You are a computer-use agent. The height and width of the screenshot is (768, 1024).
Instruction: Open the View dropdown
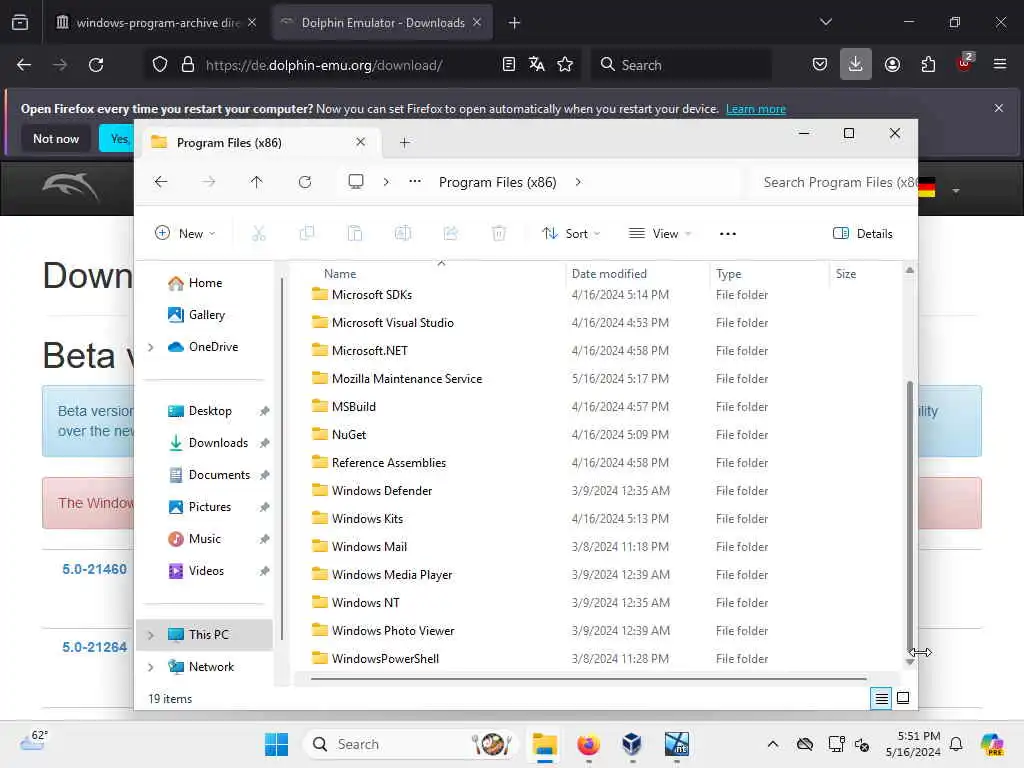[660, 234]
